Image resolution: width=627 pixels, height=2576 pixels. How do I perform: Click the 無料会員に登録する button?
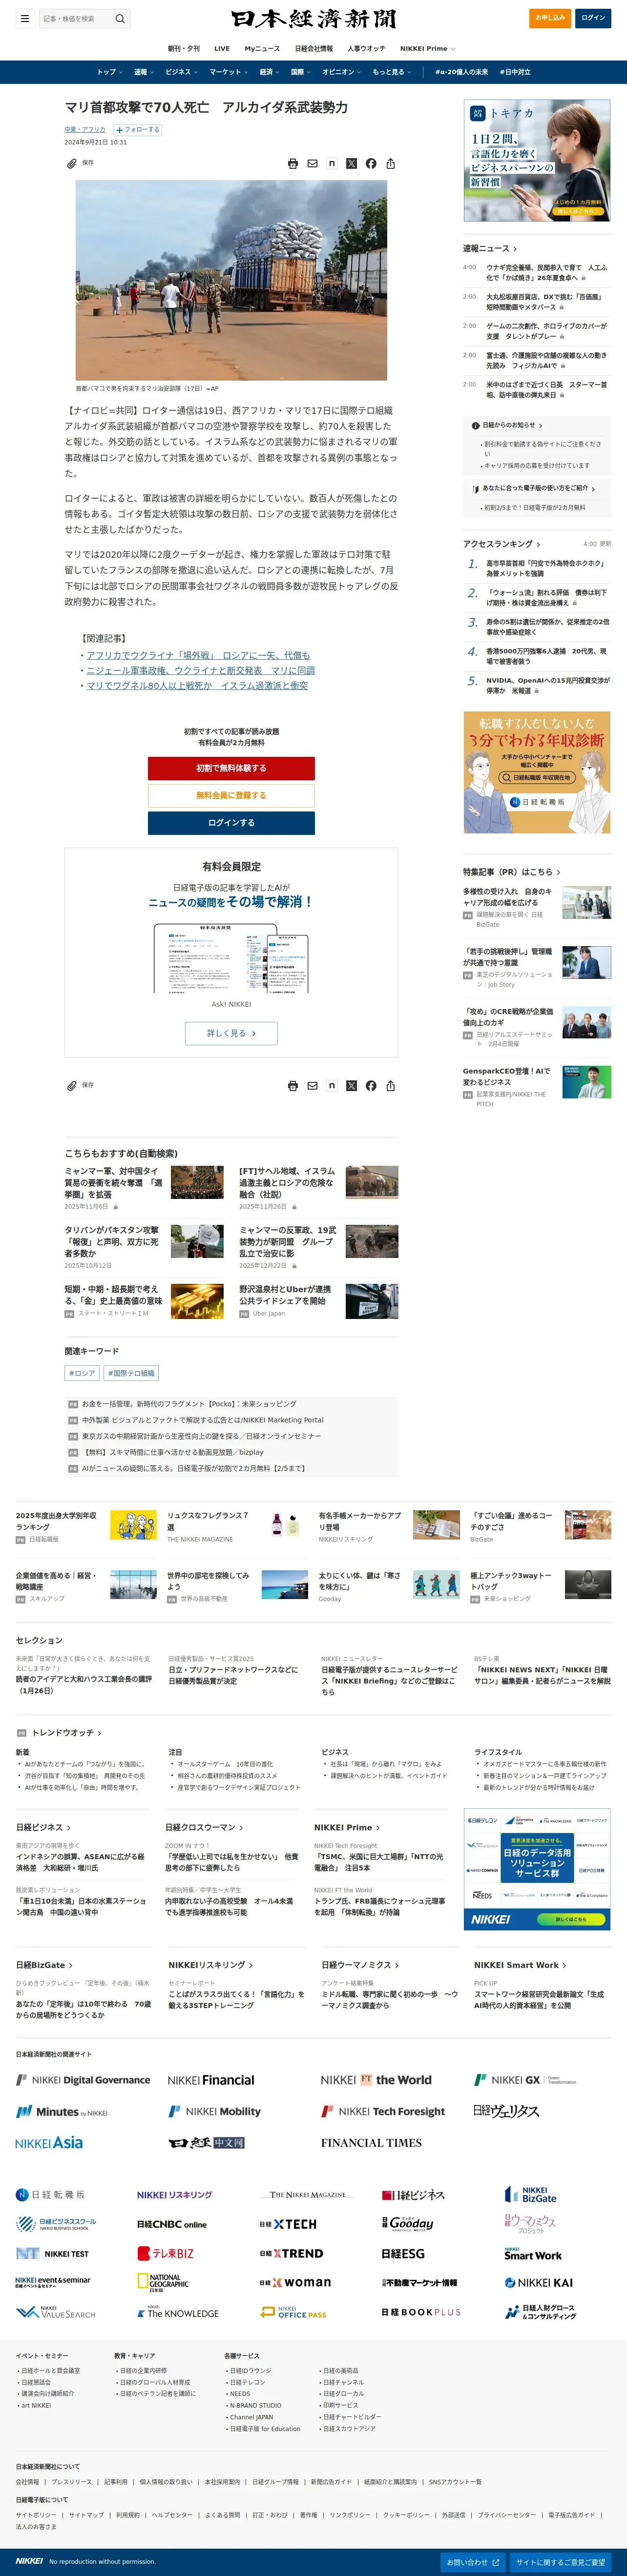coord(231,795)
